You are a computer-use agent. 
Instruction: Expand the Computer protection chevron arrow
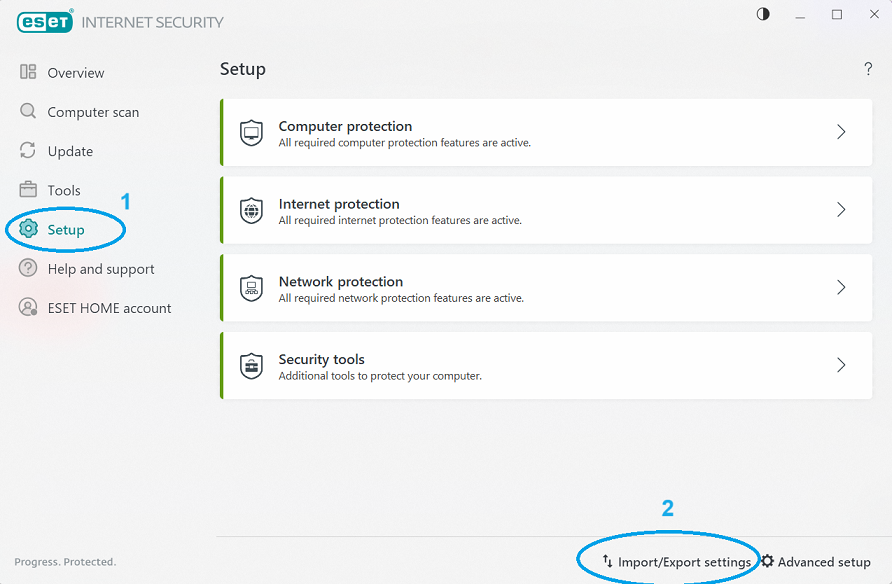click(841, 132)
